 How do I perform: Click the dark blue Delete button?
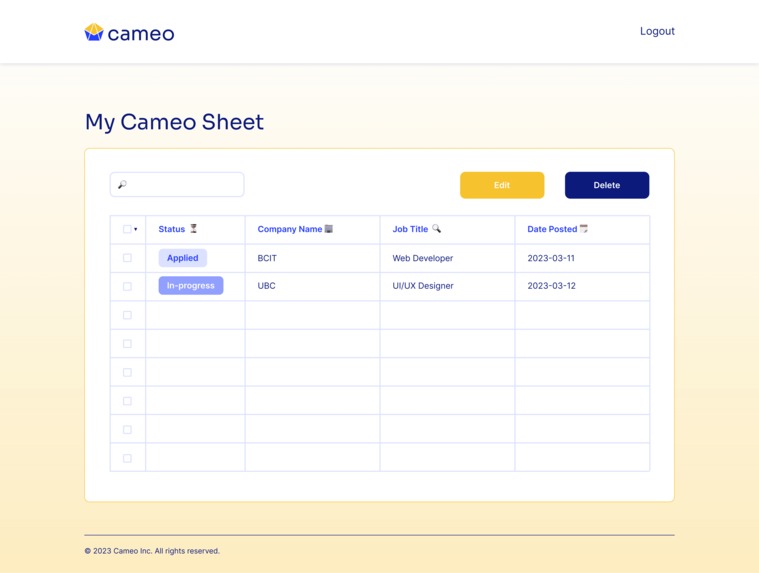pyautogui.click(x=607, y=185)
